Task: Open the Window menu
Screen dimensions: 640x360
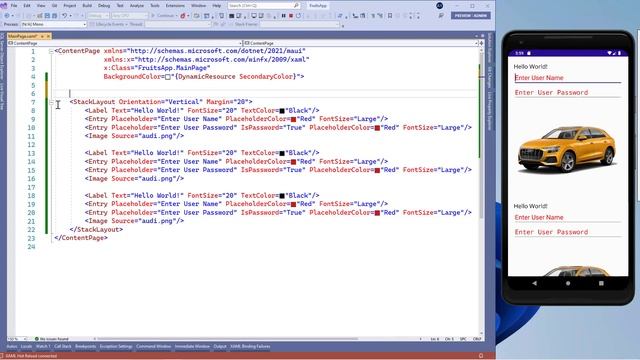Action: (x=198, y=6)
